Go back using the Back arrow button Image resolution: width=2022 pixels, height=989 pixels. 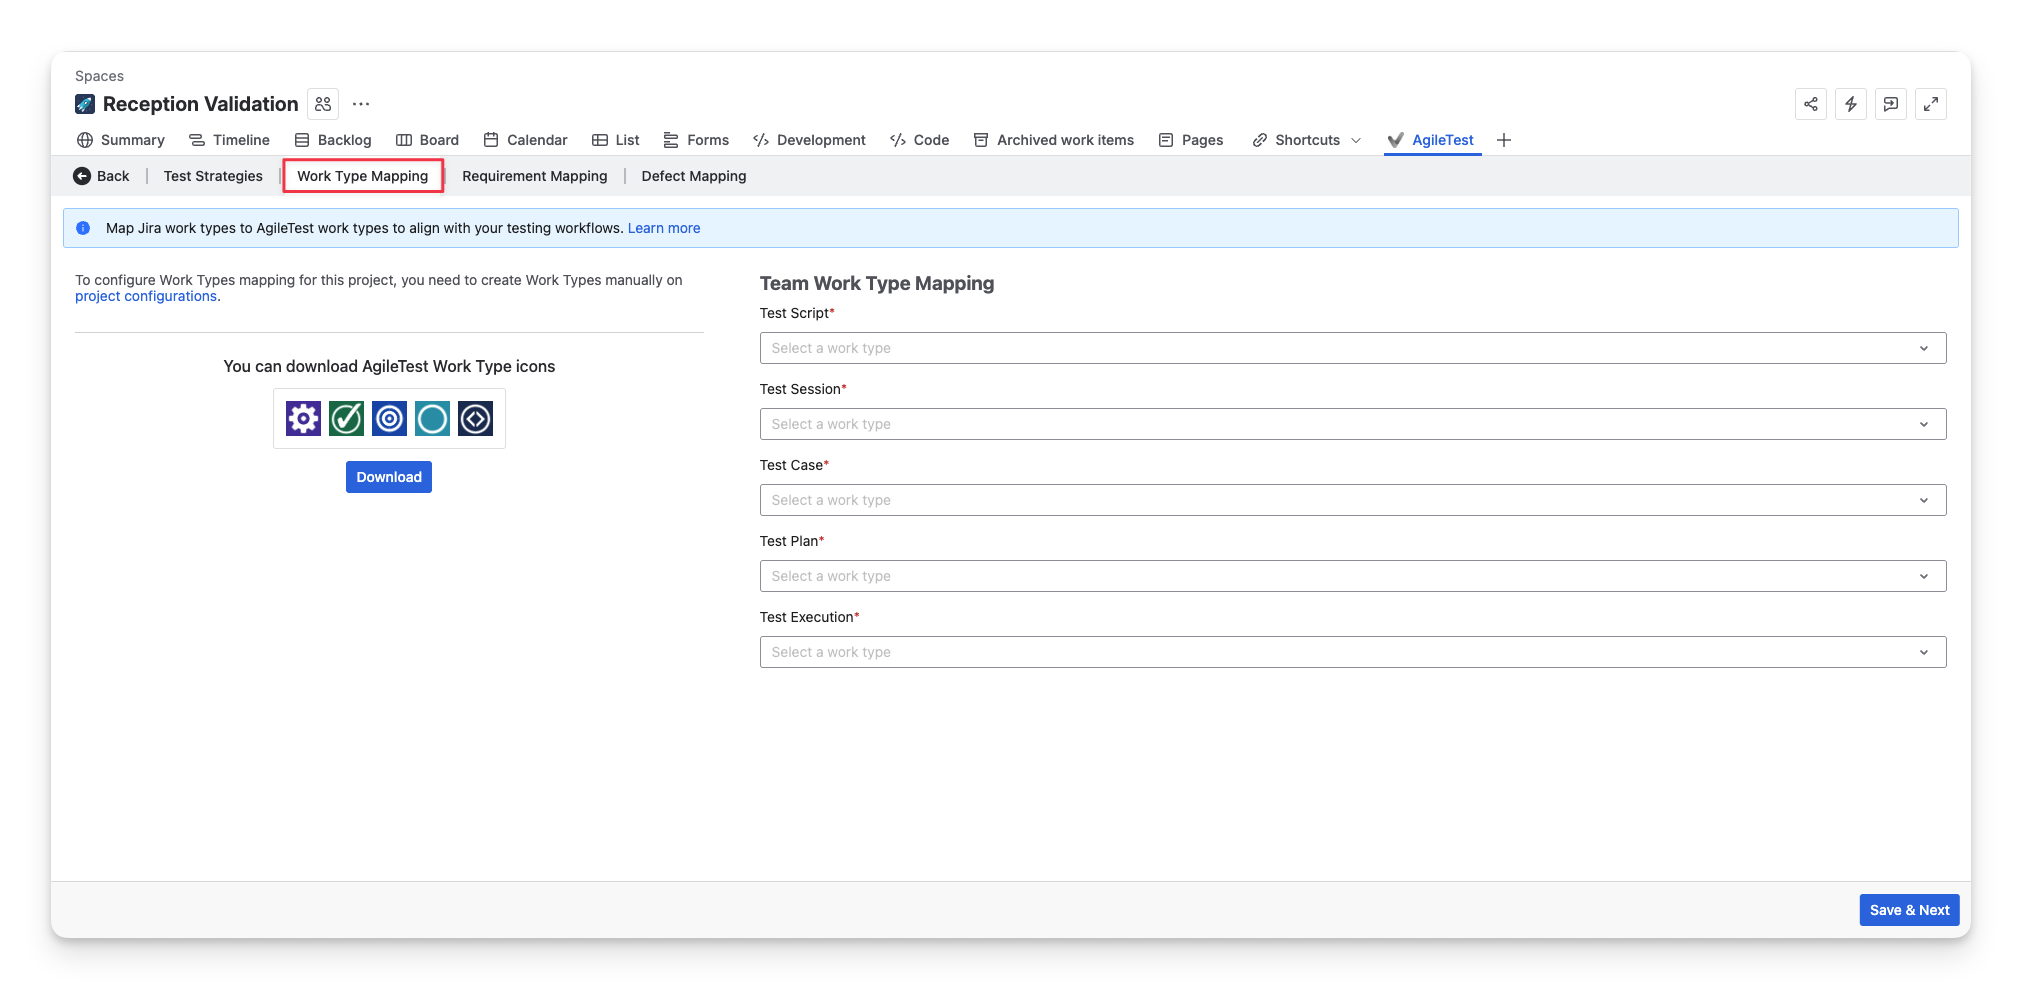tap(102, 176)
